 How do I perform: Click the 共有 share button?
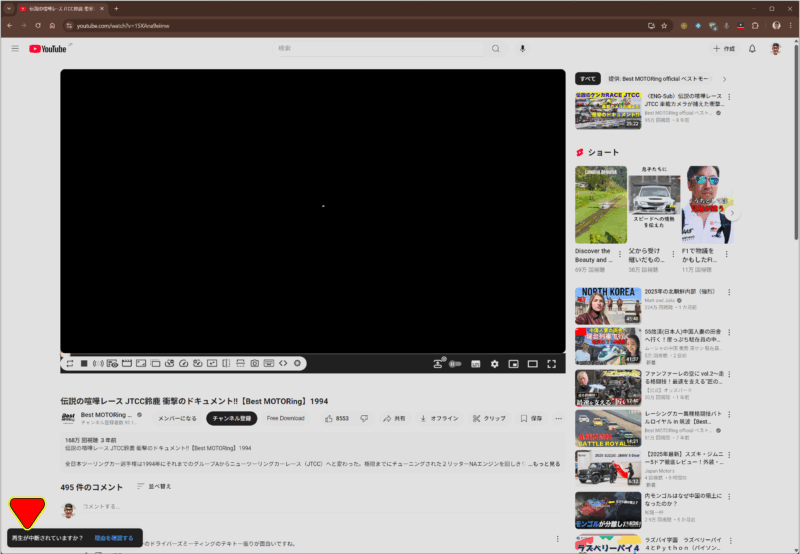[x=394, y=418]
